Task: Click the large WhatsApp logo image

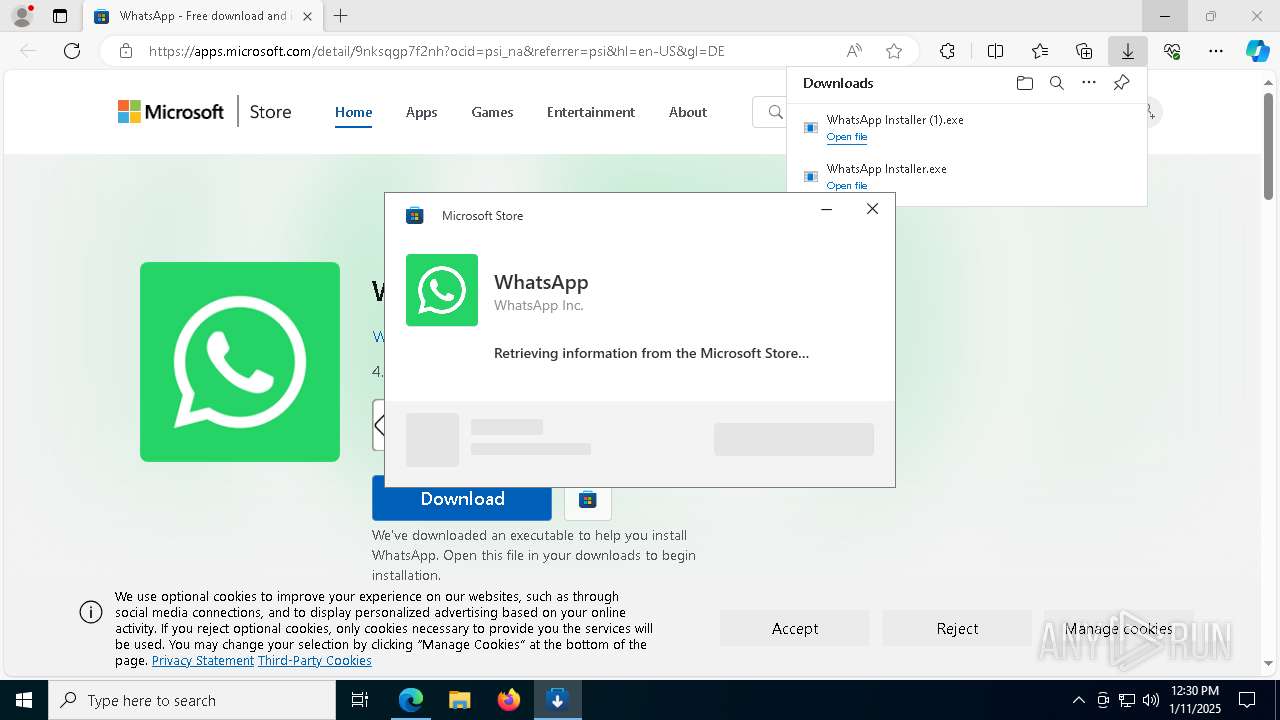Action: [x=240, y=362]
